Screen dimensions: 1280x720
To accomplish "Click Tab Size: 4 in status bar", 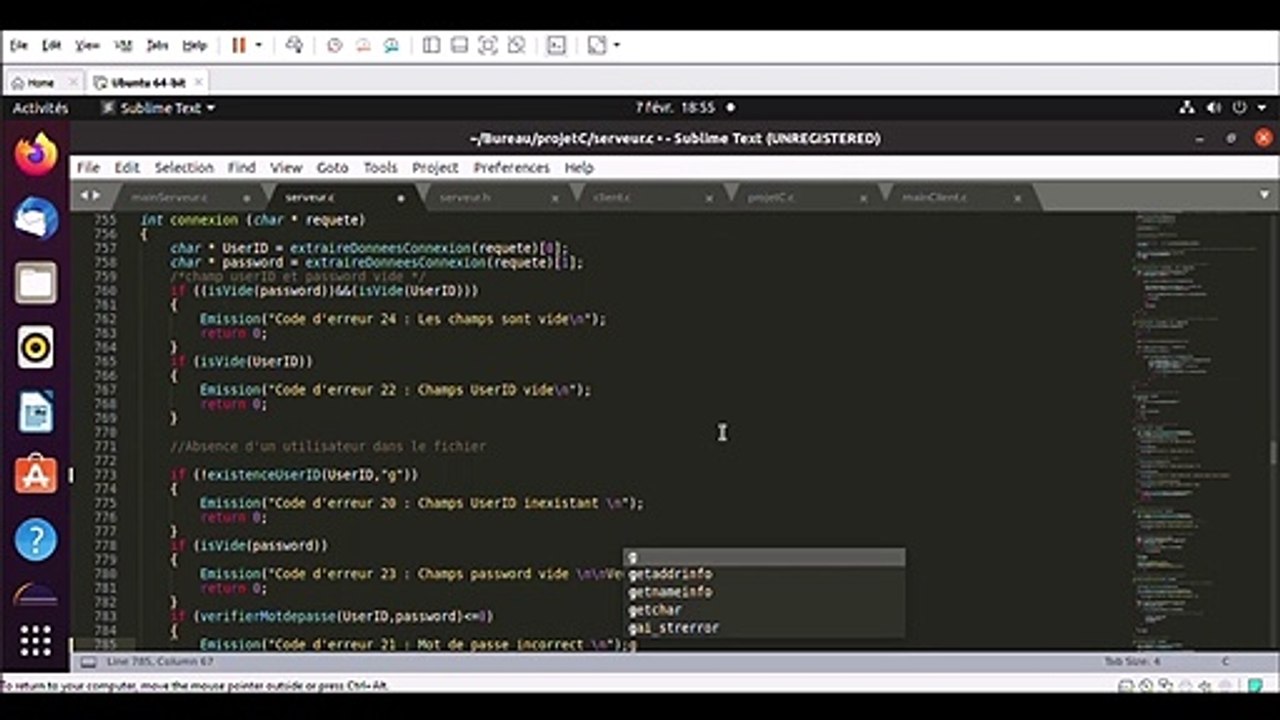I will coord(1132,662).
